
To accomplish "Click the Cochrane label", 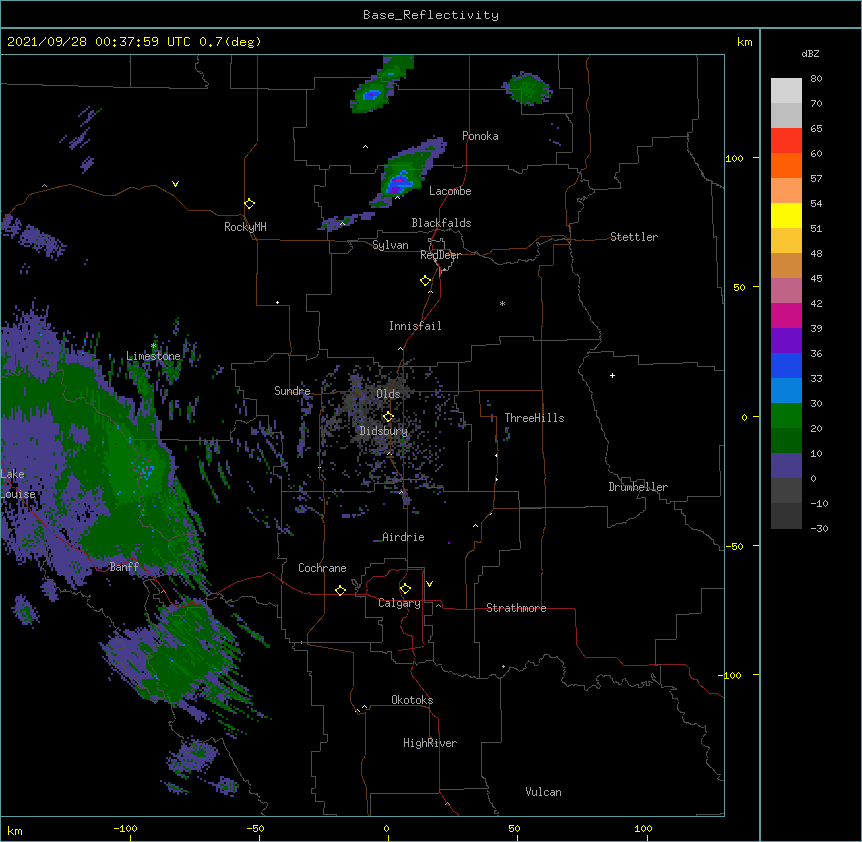I will pyautogui.click(x=322, y=568).
